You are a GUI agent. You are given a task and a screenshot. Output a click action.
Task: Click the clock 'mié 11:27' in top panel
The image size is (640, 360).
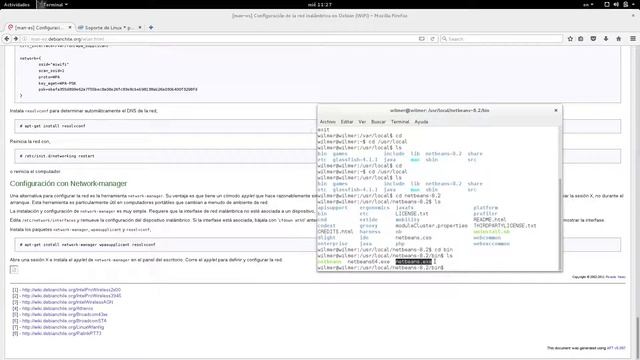[x=320, y=4]
